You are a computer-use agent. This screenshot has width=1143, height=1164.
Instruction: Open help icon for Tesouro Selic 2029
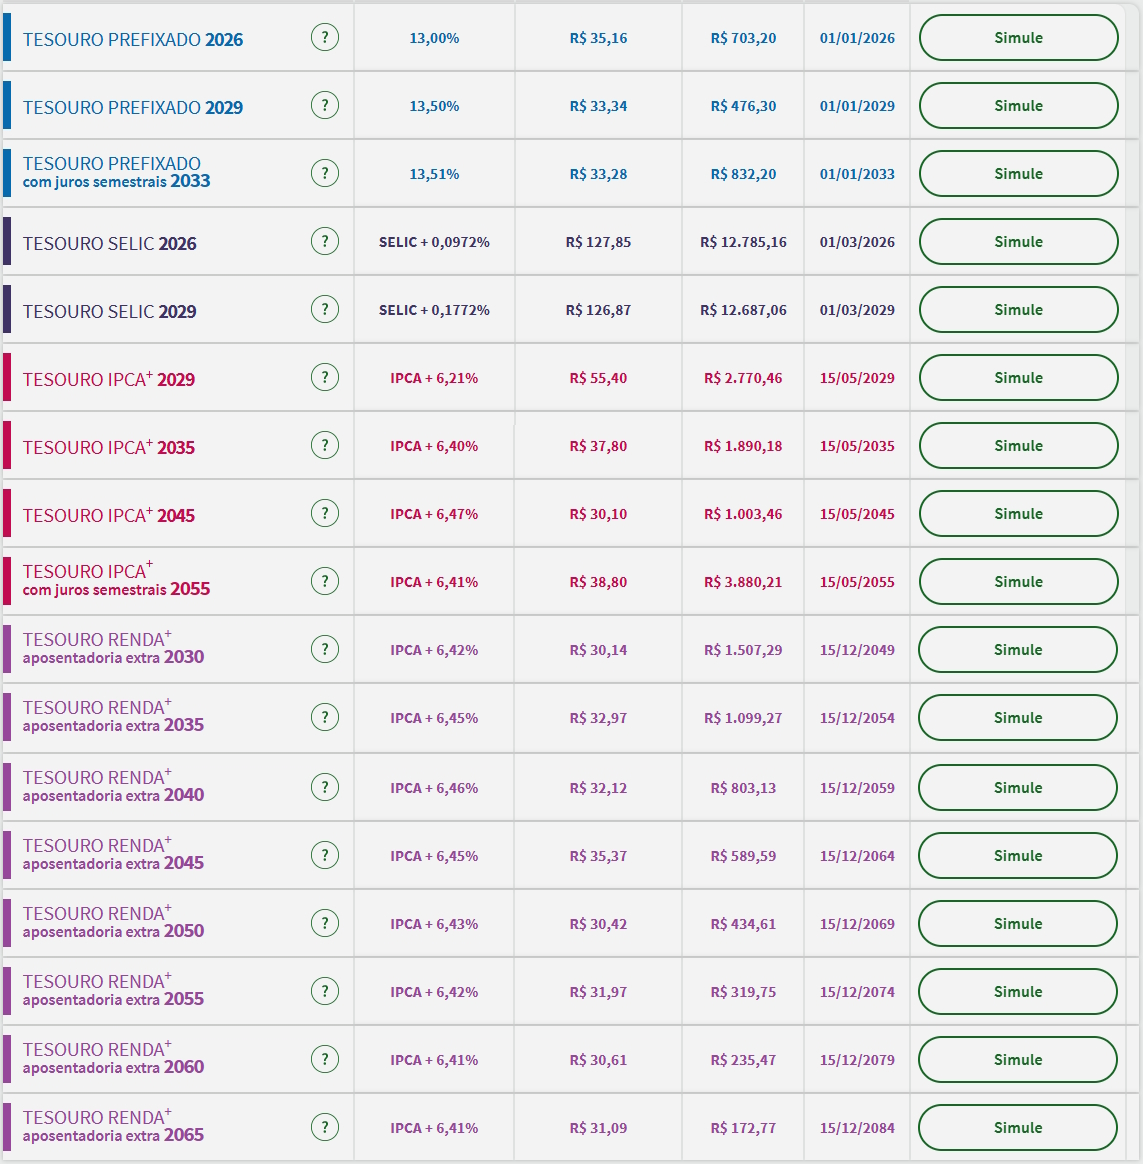click(325, 310)
